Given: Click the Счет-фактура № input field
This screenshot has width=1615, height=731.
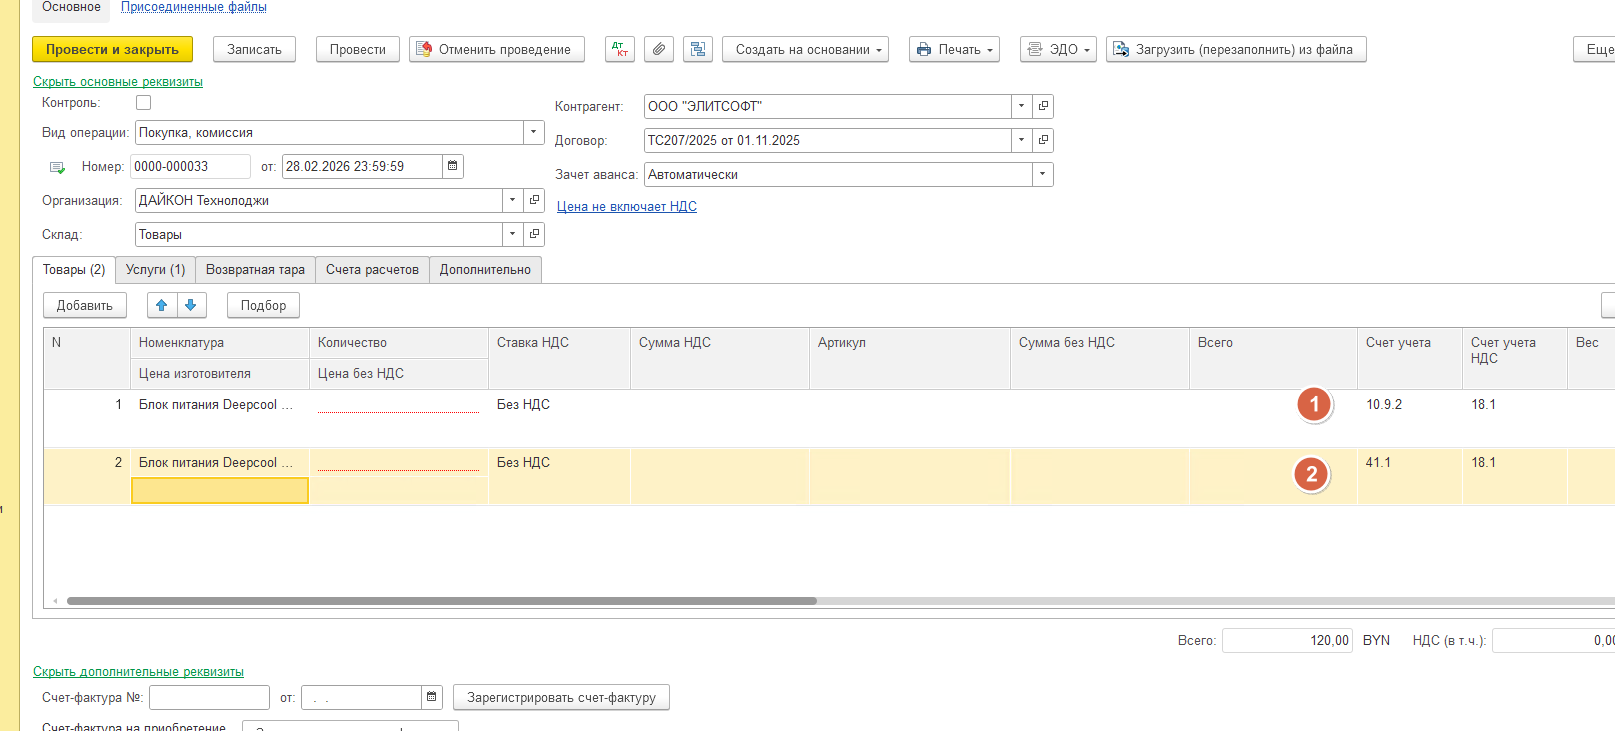Looking at the screenshot, I should (x=209, y=697).
